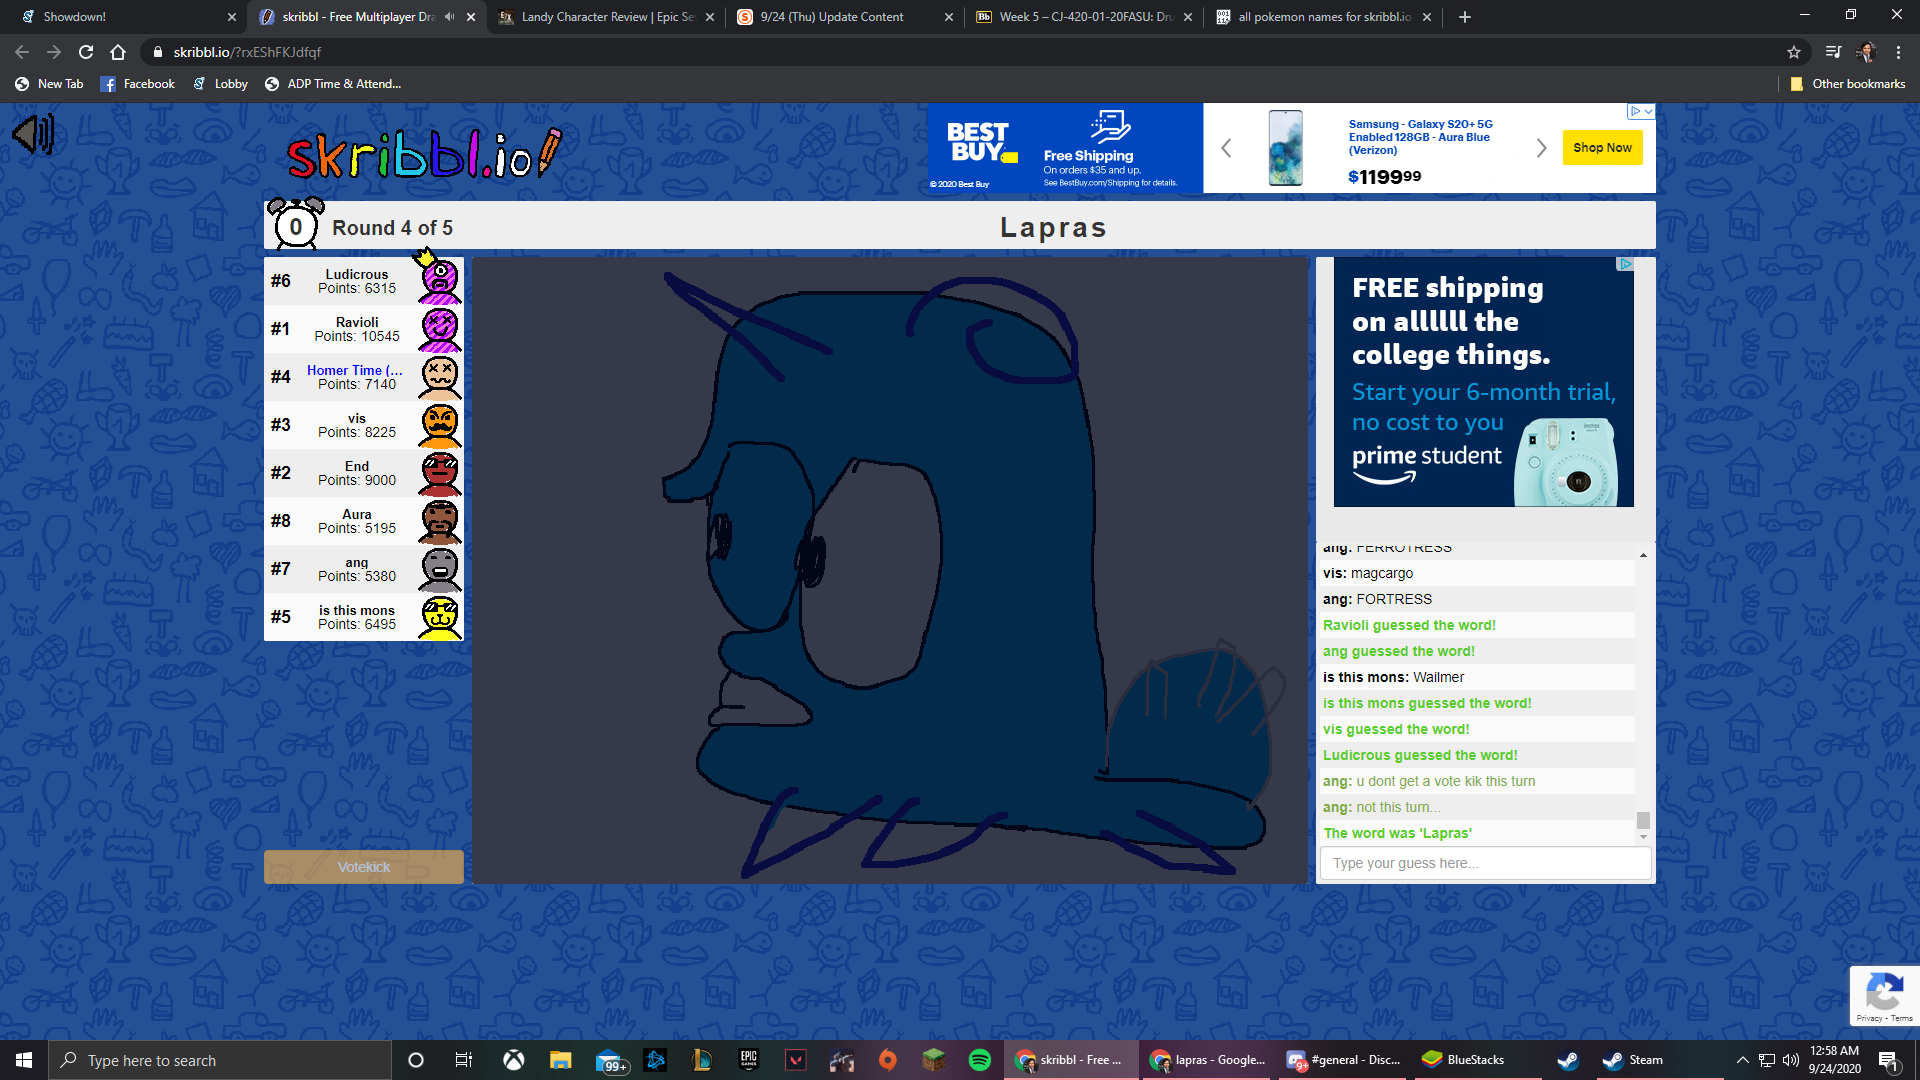The width and height of the screenshot is (1920, 1080).
Task: Go to previous product in Best Buy ad
Action: coord(1226,148)
